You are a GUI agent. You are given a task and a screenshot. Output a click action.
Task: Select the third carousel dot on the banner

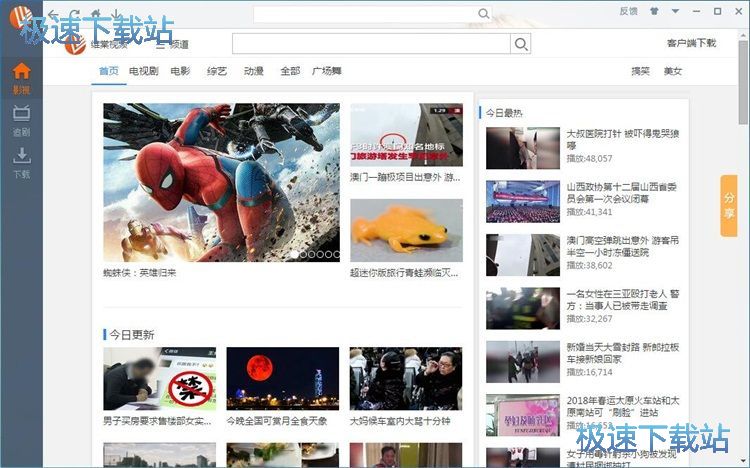tap(312, 255)
